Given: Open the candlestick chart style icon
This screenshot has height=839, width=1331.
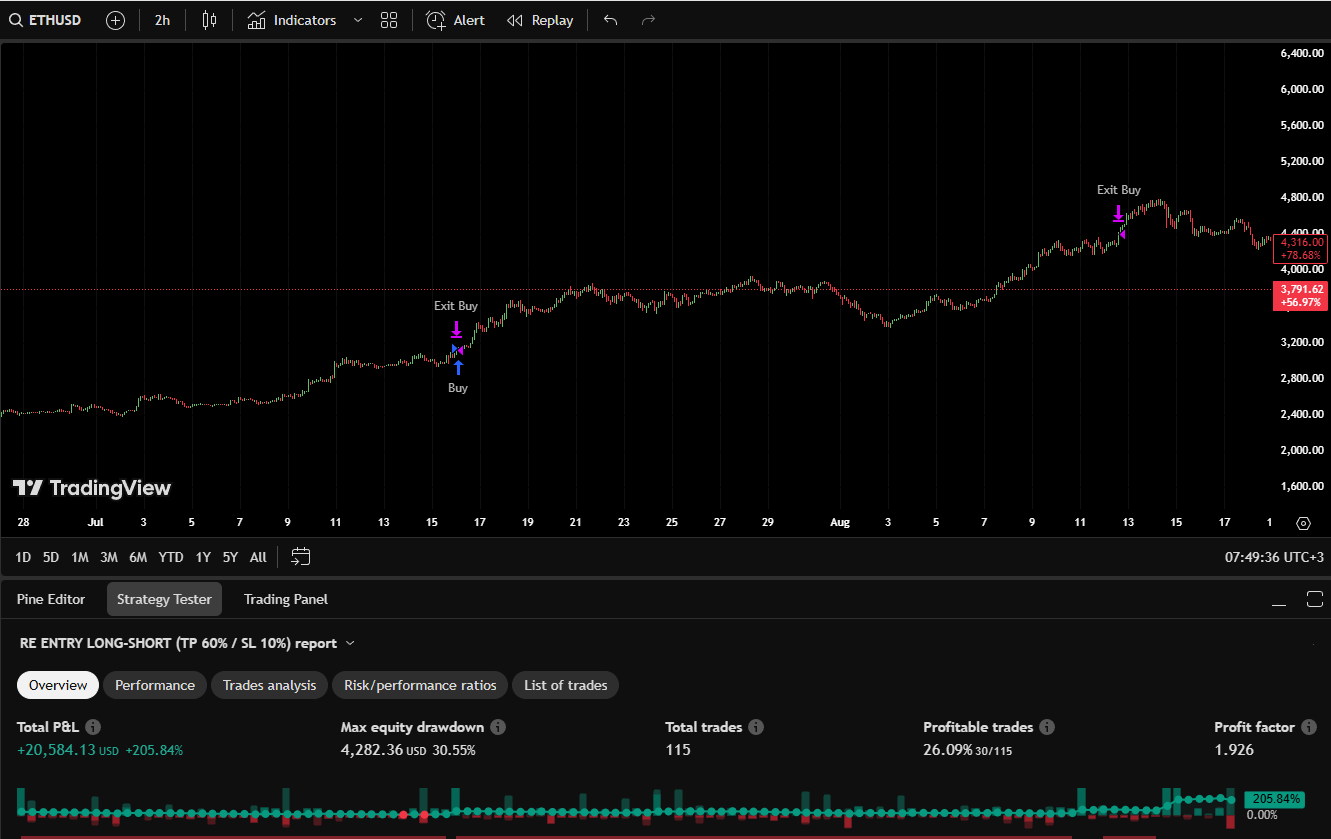Looking at the screenshot, I should tap(209, 20).
